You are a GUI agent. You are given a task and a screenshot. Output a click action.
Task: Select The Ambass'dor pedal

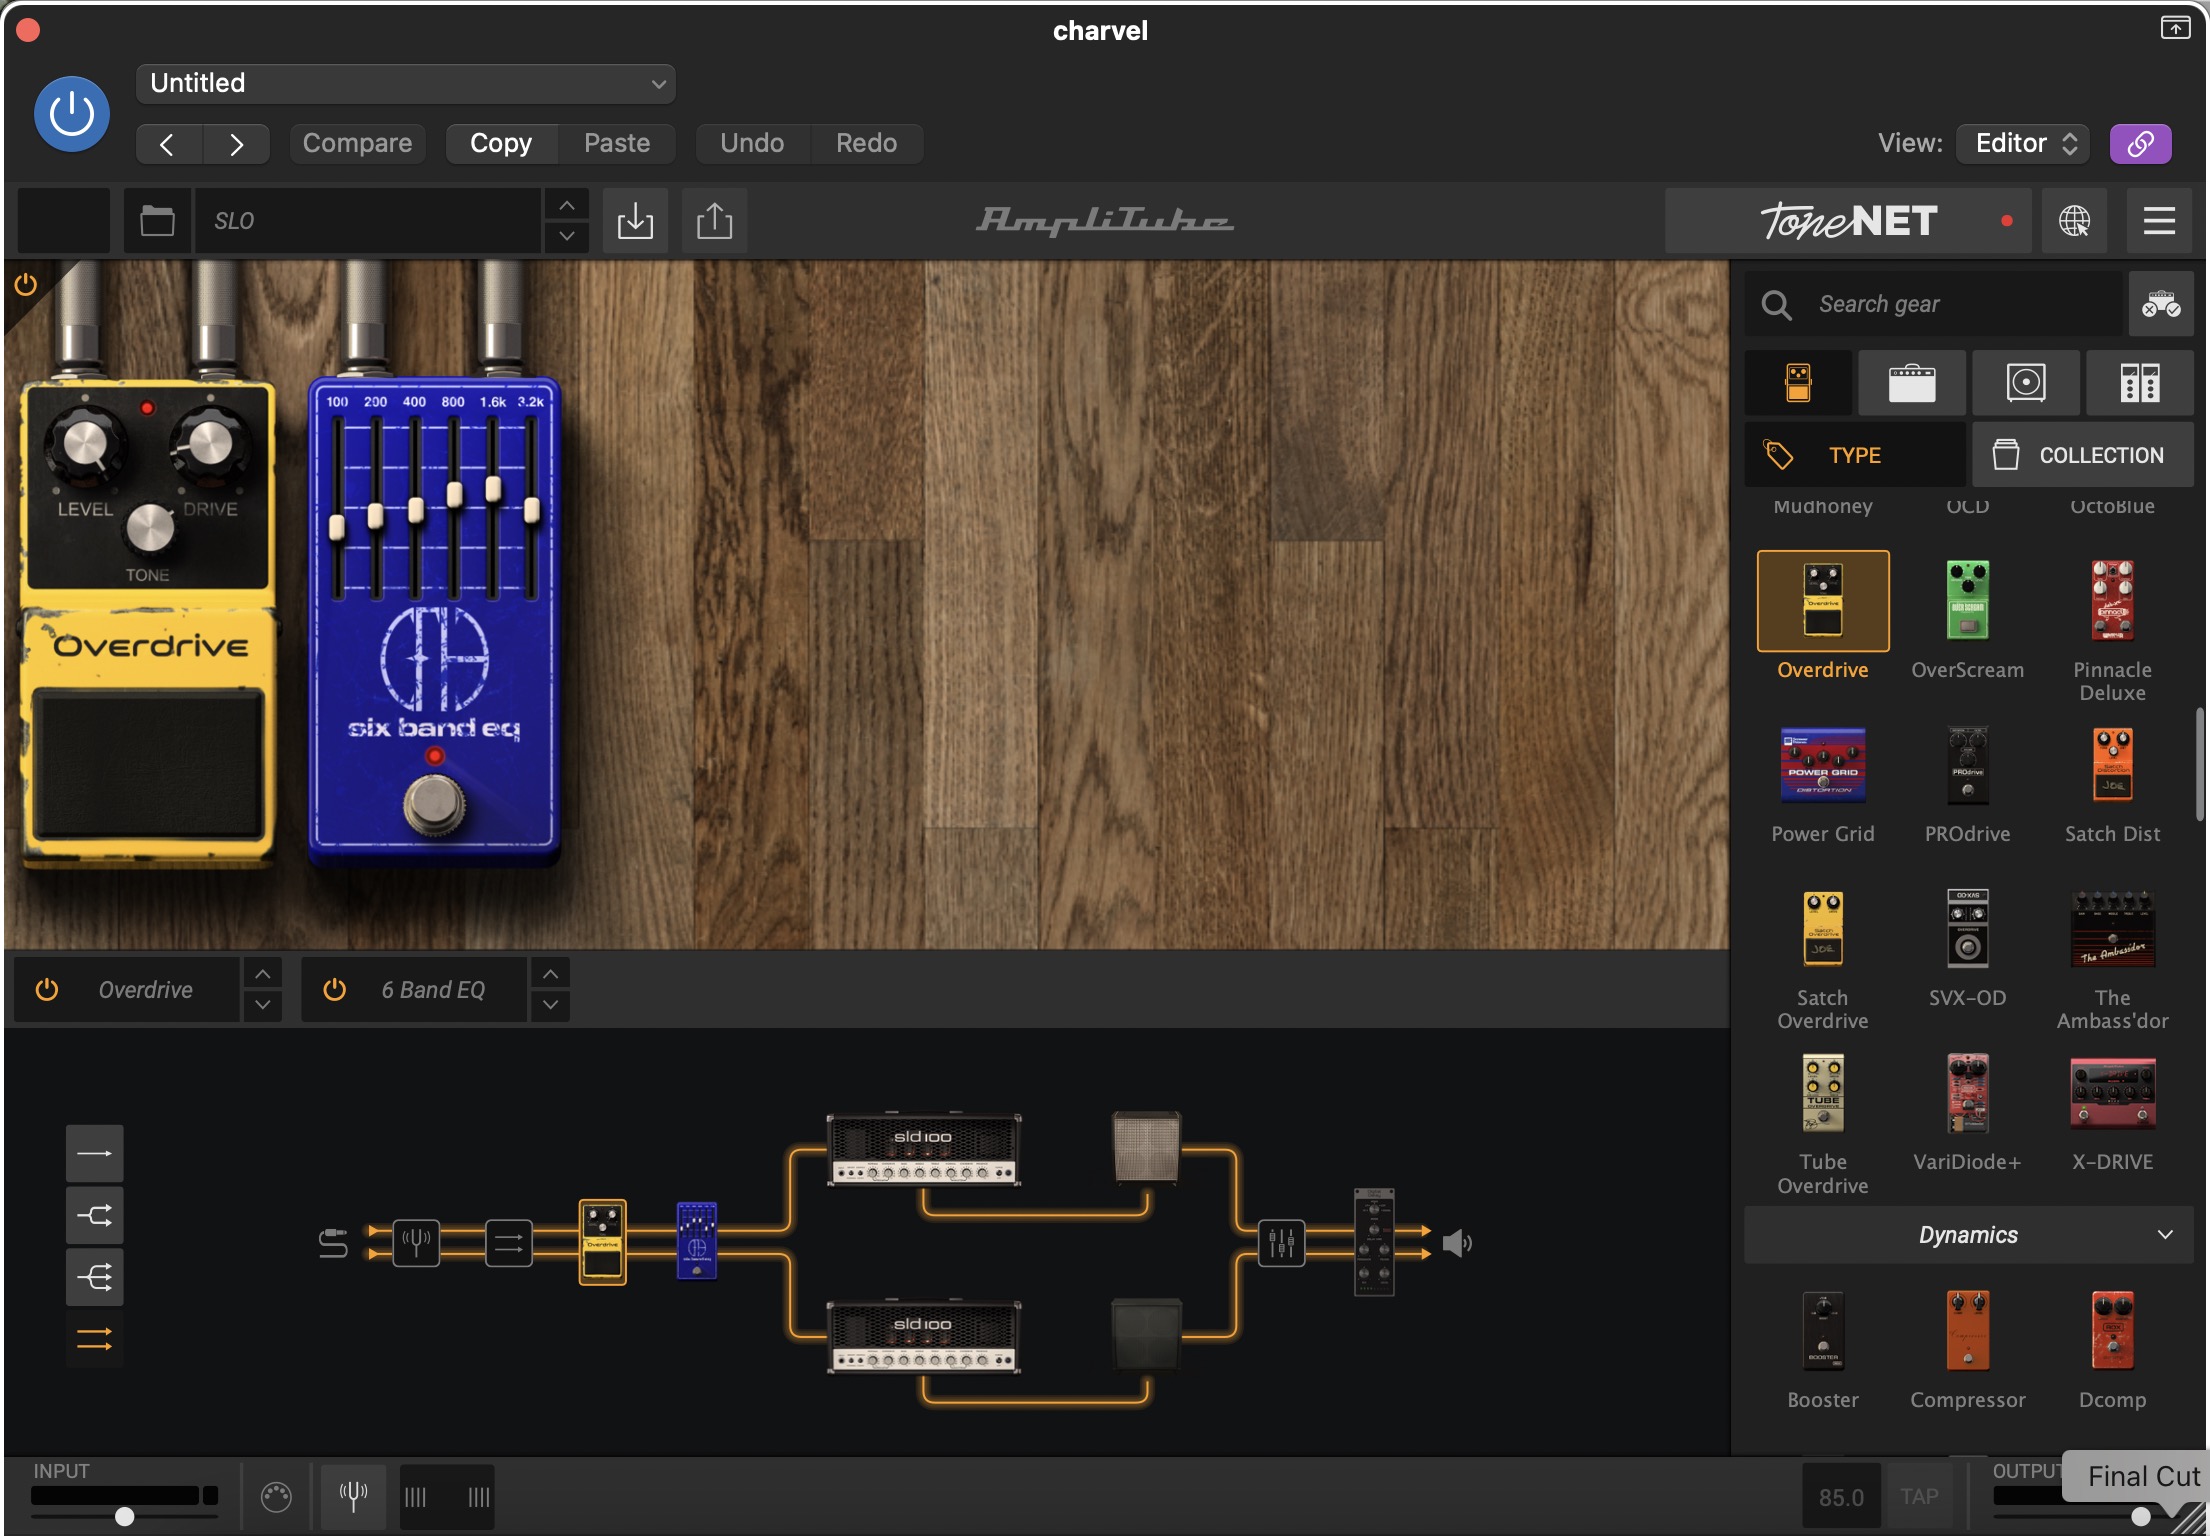pyautogui.click(x=2112, y=929)
